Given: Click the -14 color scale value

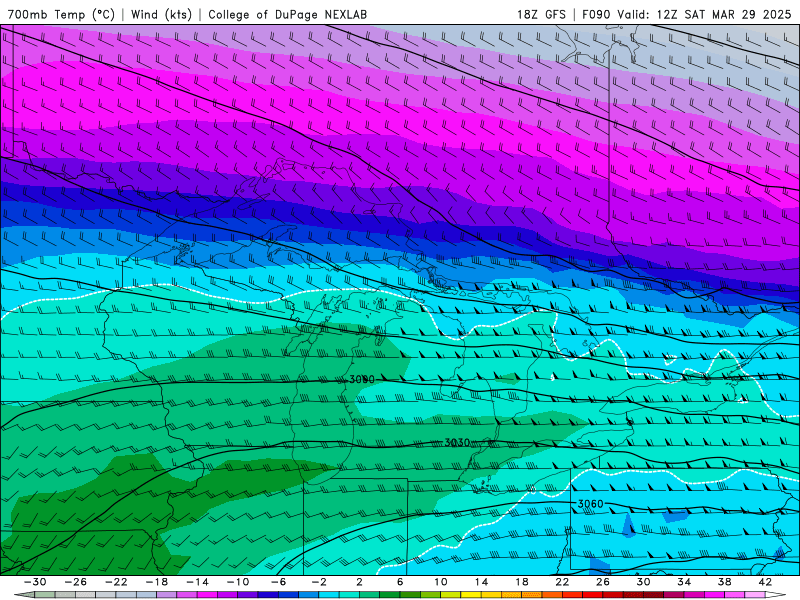Looking at the screenshot, I should coord(197,582).
